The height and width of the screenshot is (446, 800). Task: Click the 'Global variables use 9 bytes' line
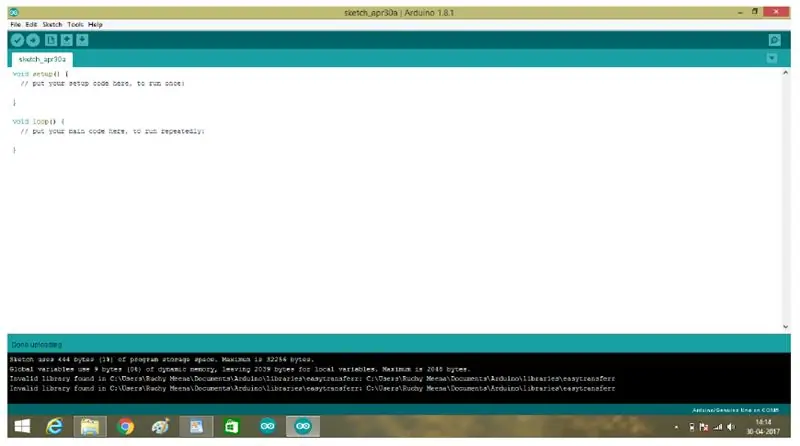(x=240, y=369)
